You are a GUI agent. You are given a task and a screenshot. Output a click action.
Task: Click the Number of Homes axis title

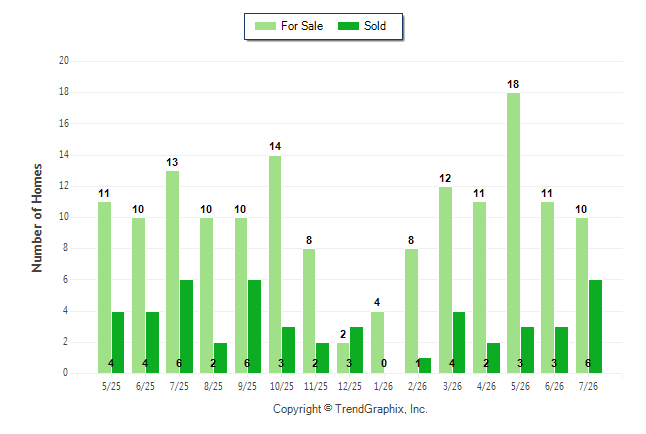(37, 218)
